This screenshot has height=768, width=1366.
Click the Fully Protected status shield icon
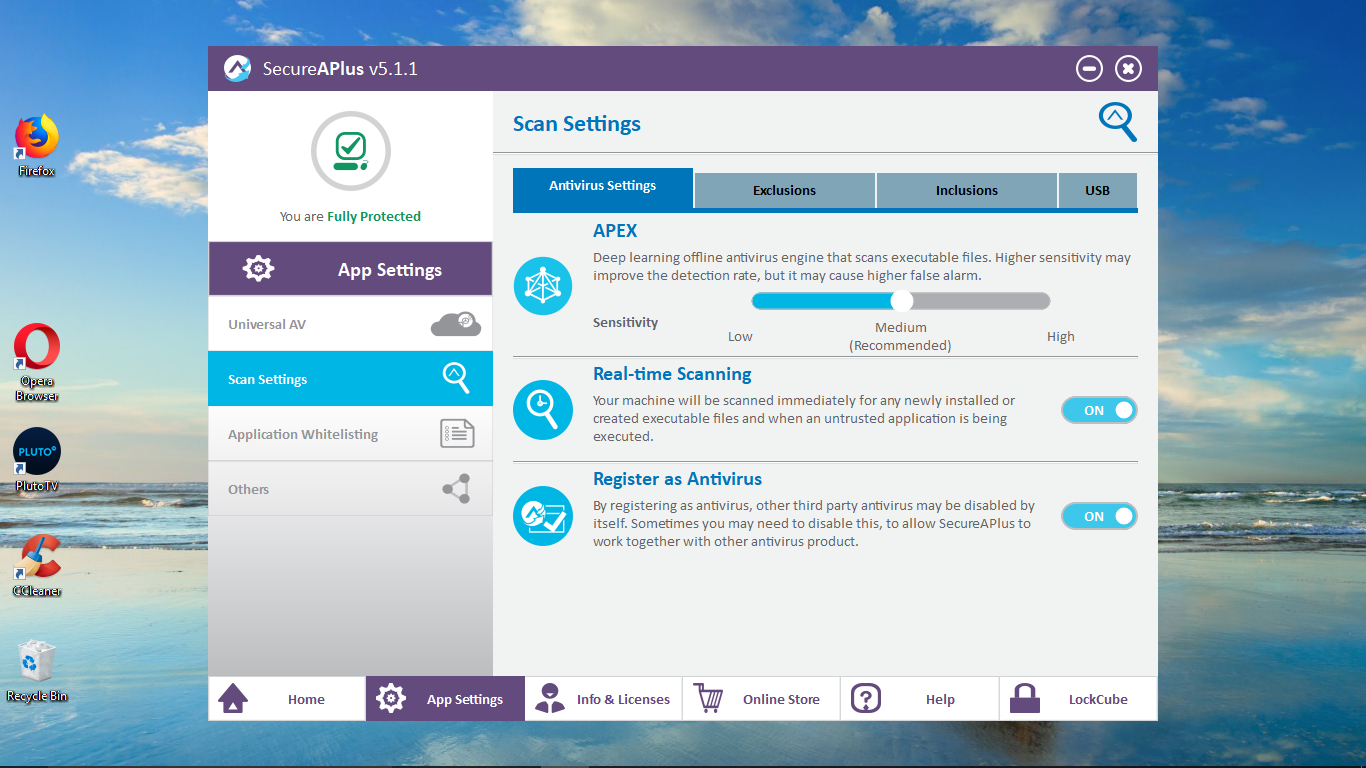[350, 151]
